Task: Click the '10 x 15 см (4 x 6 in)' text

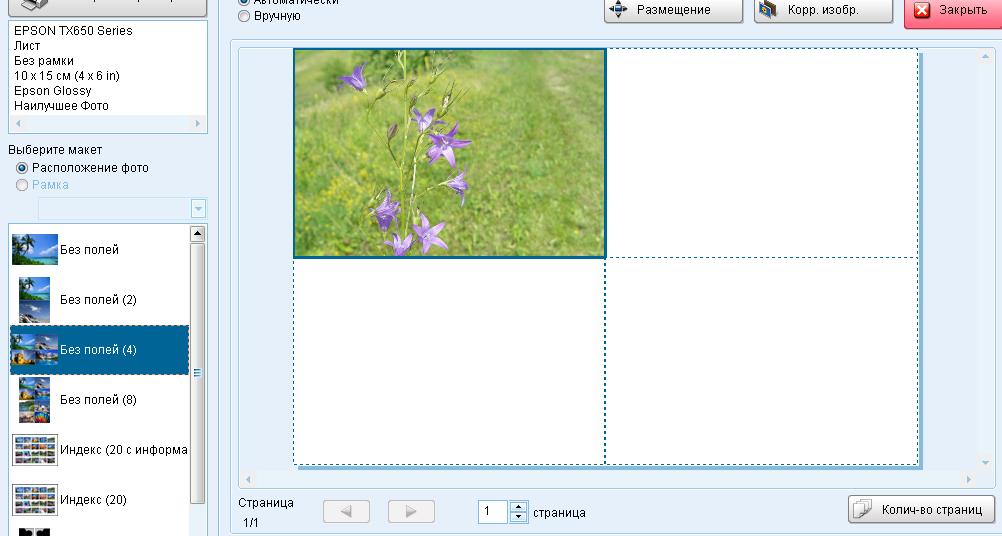Action: 66,75
